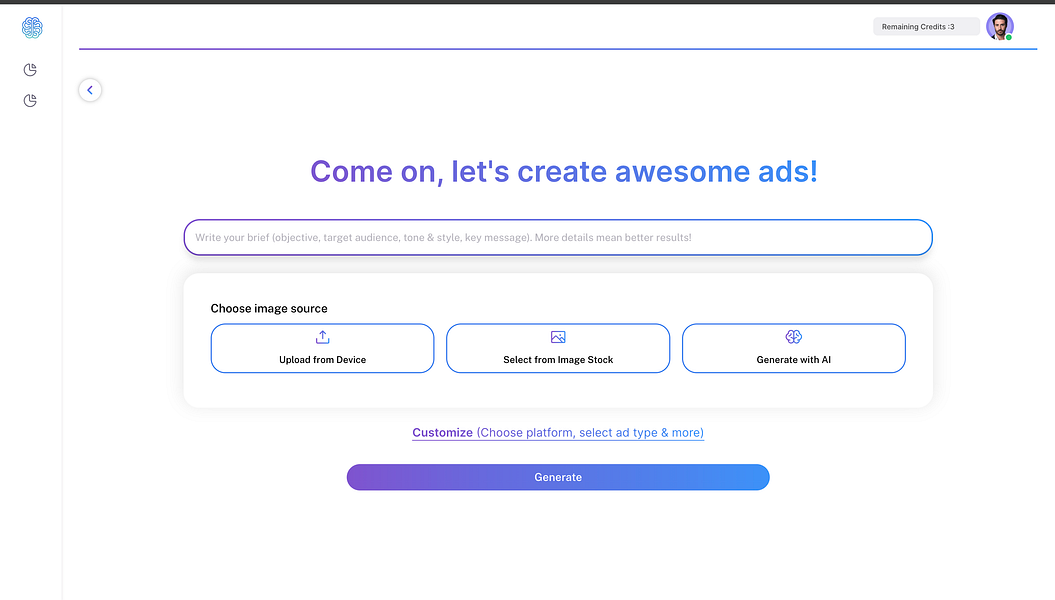
Task: Click the brain logo in the sidebar
Action: (31, 27)
